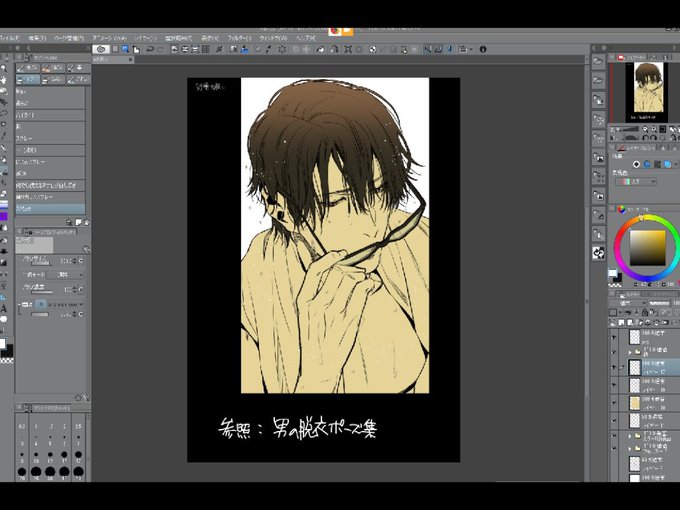This screenshot has width=680, height=510.
Task: Open the ウィンドウ (Window) menu
Action: 273,39
